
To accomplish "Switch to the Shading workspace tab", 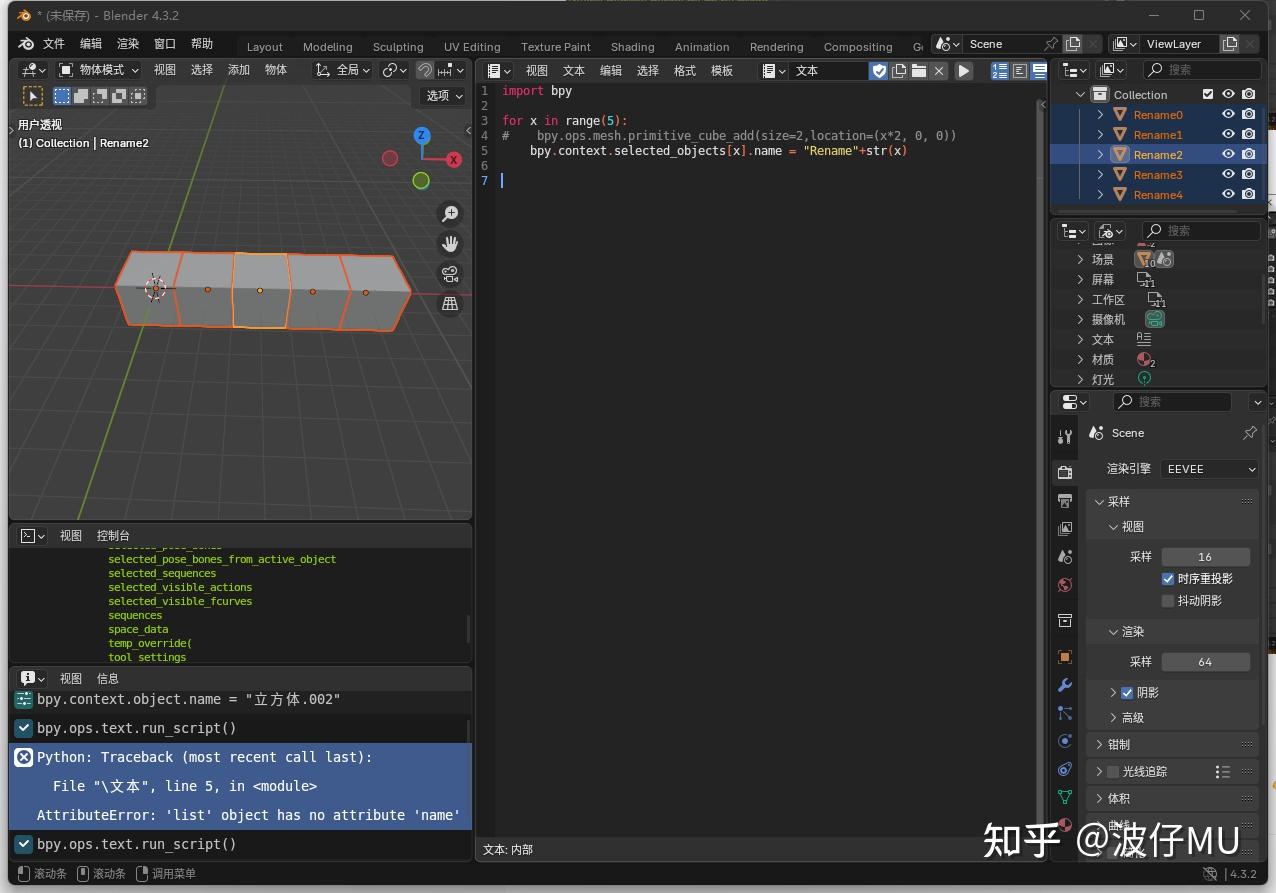I will click(632, 46).
